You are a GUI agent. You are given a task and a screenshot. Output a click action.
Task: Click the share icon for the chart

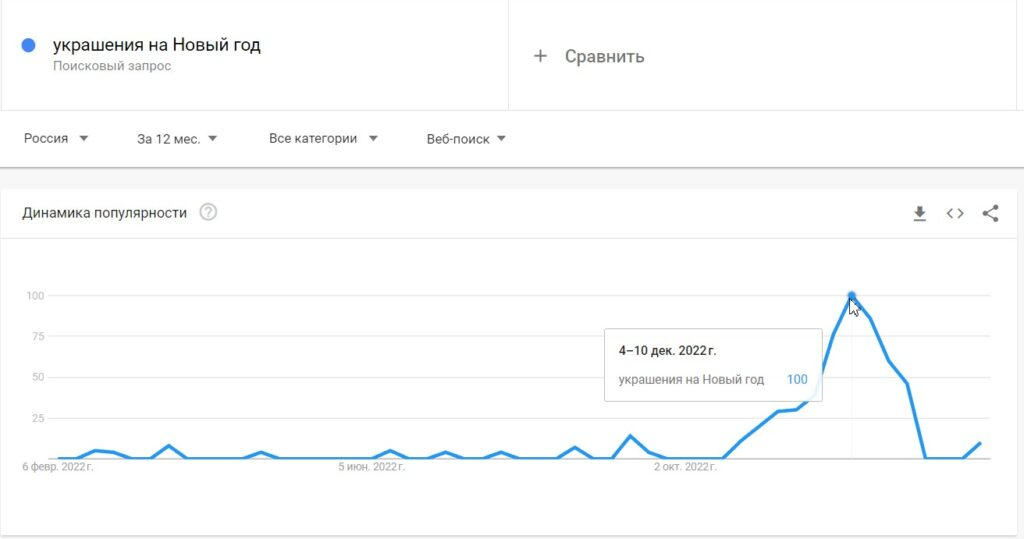coord(990,213)
